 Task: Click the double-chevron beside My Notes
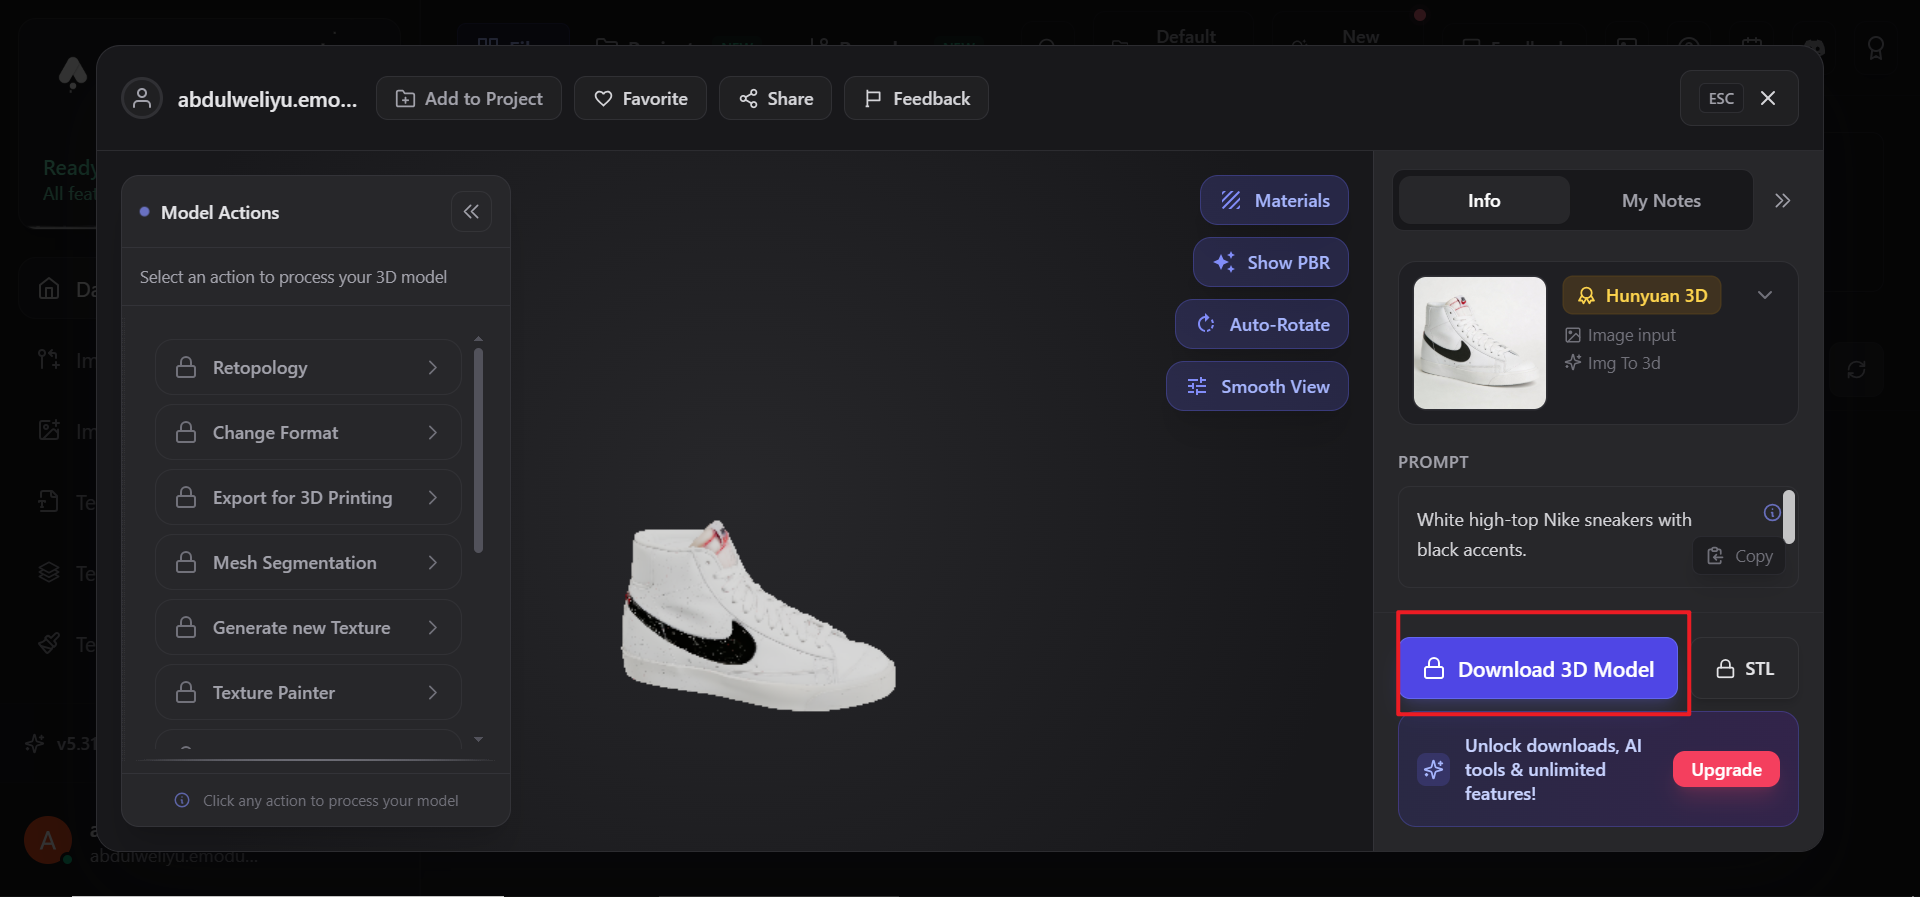tap(1782, 201)
